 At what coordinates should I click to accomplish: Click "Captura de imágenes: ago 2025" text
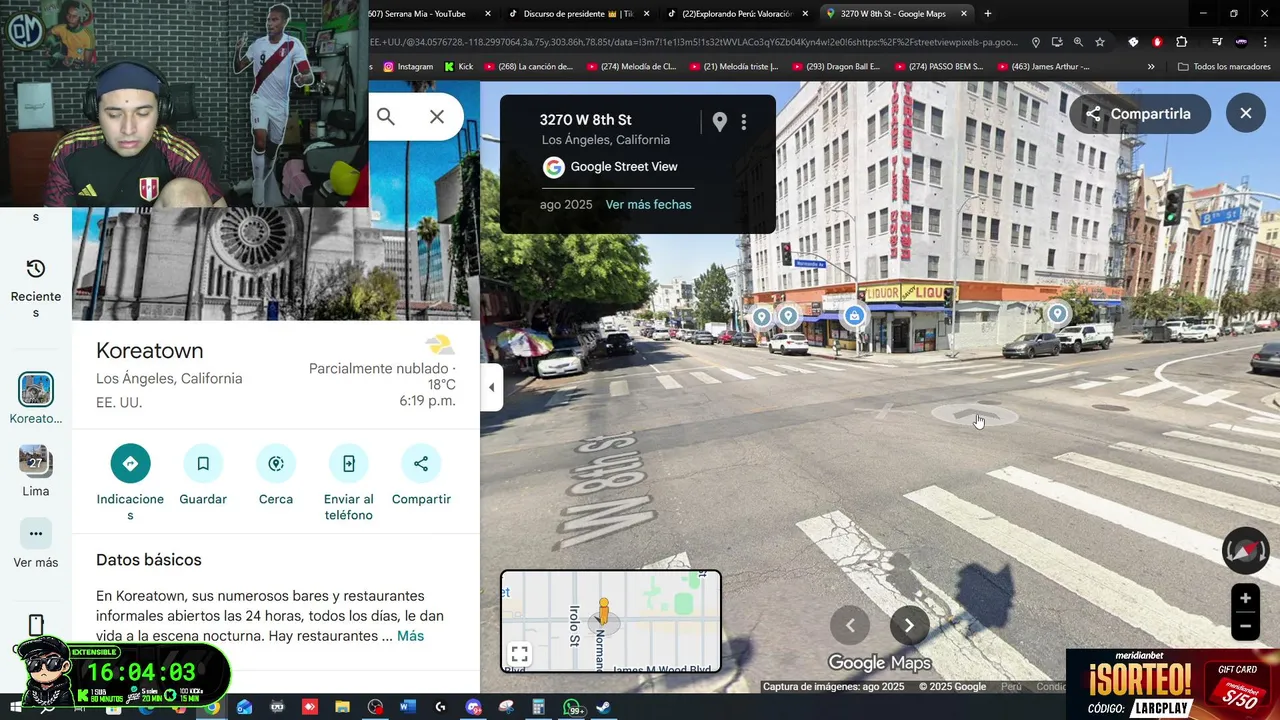(x=833, y=687)
